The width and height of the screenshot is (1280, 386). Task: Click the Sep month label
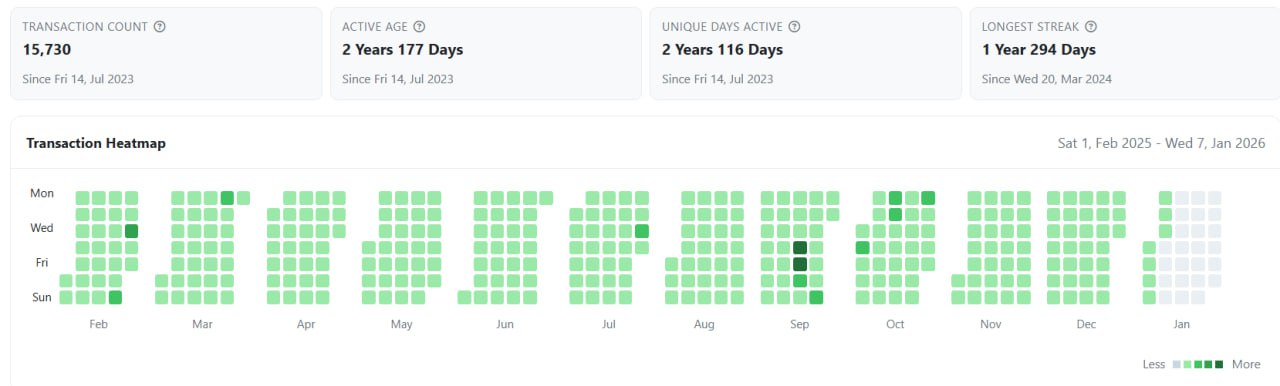click(x=799, y=325)
